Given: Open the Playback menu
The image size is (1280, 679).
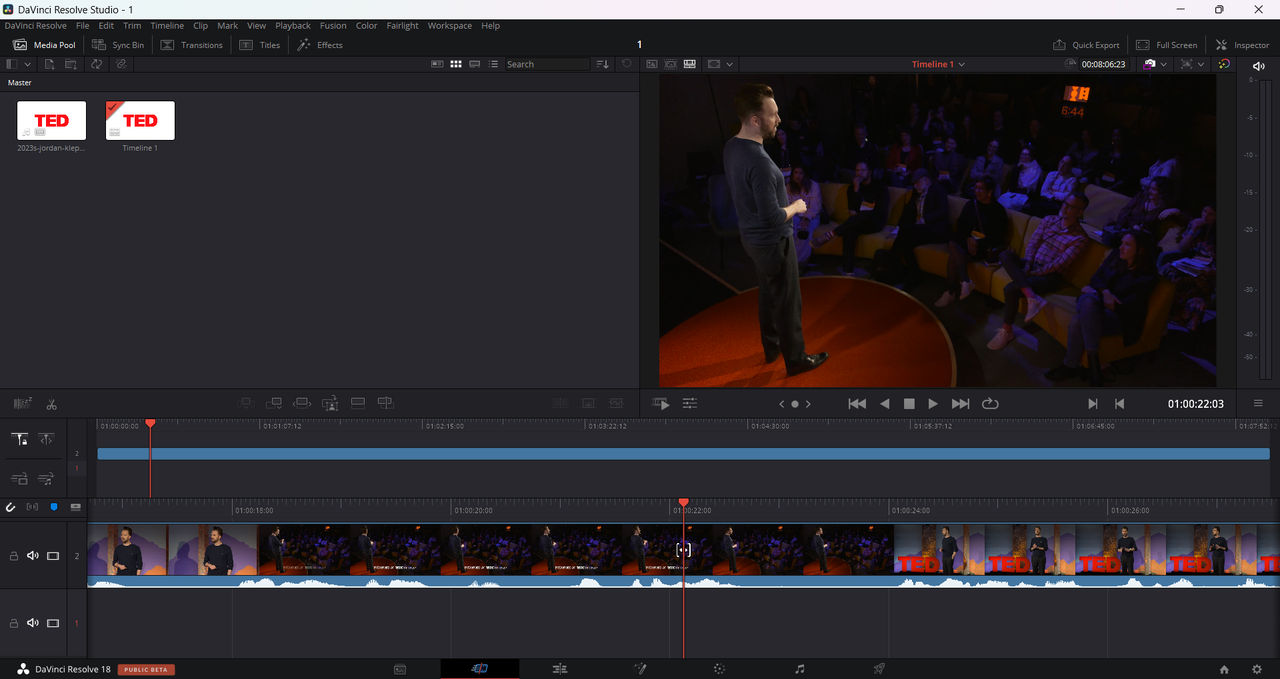Looking at the screenshot, I should coord(293,26).
